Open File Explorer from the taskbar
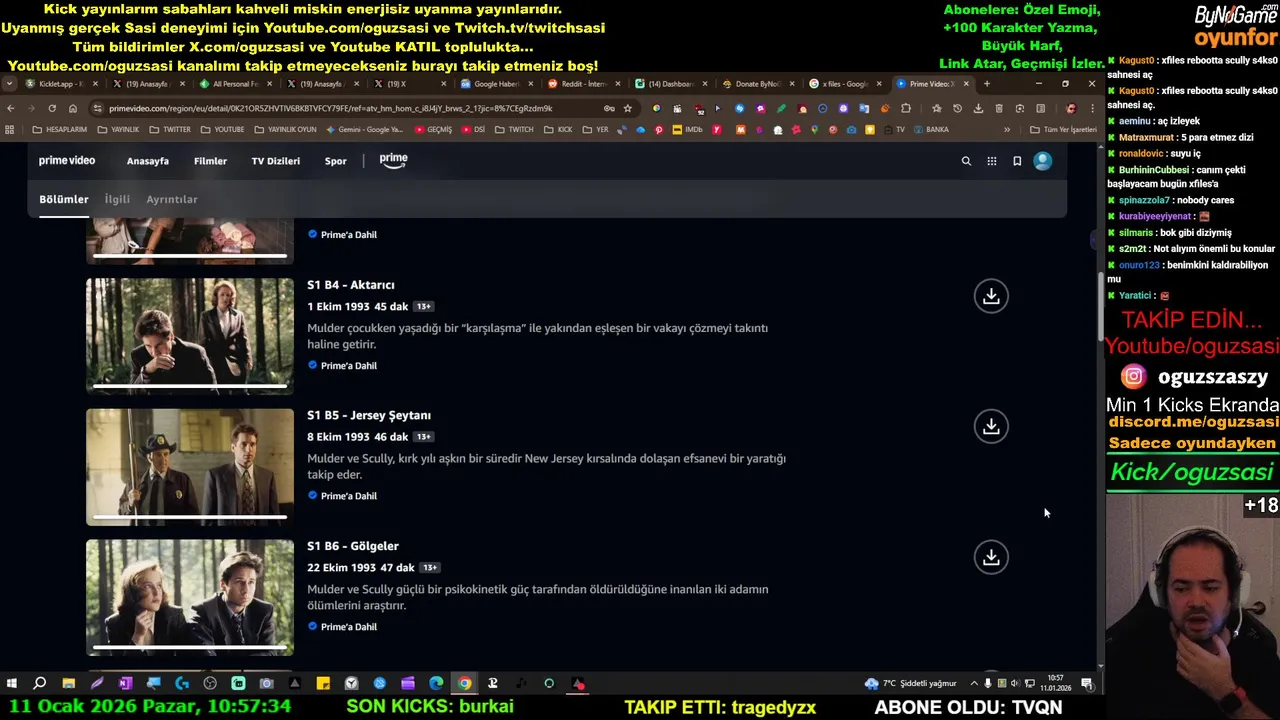Screen dimensions: 1280x720 (68, 683)
